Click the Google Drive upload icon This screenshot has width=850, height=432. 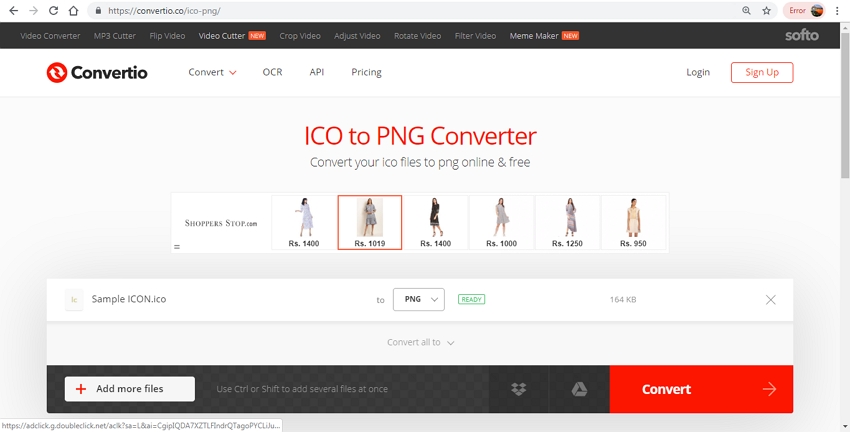click(x=579, y=389)
